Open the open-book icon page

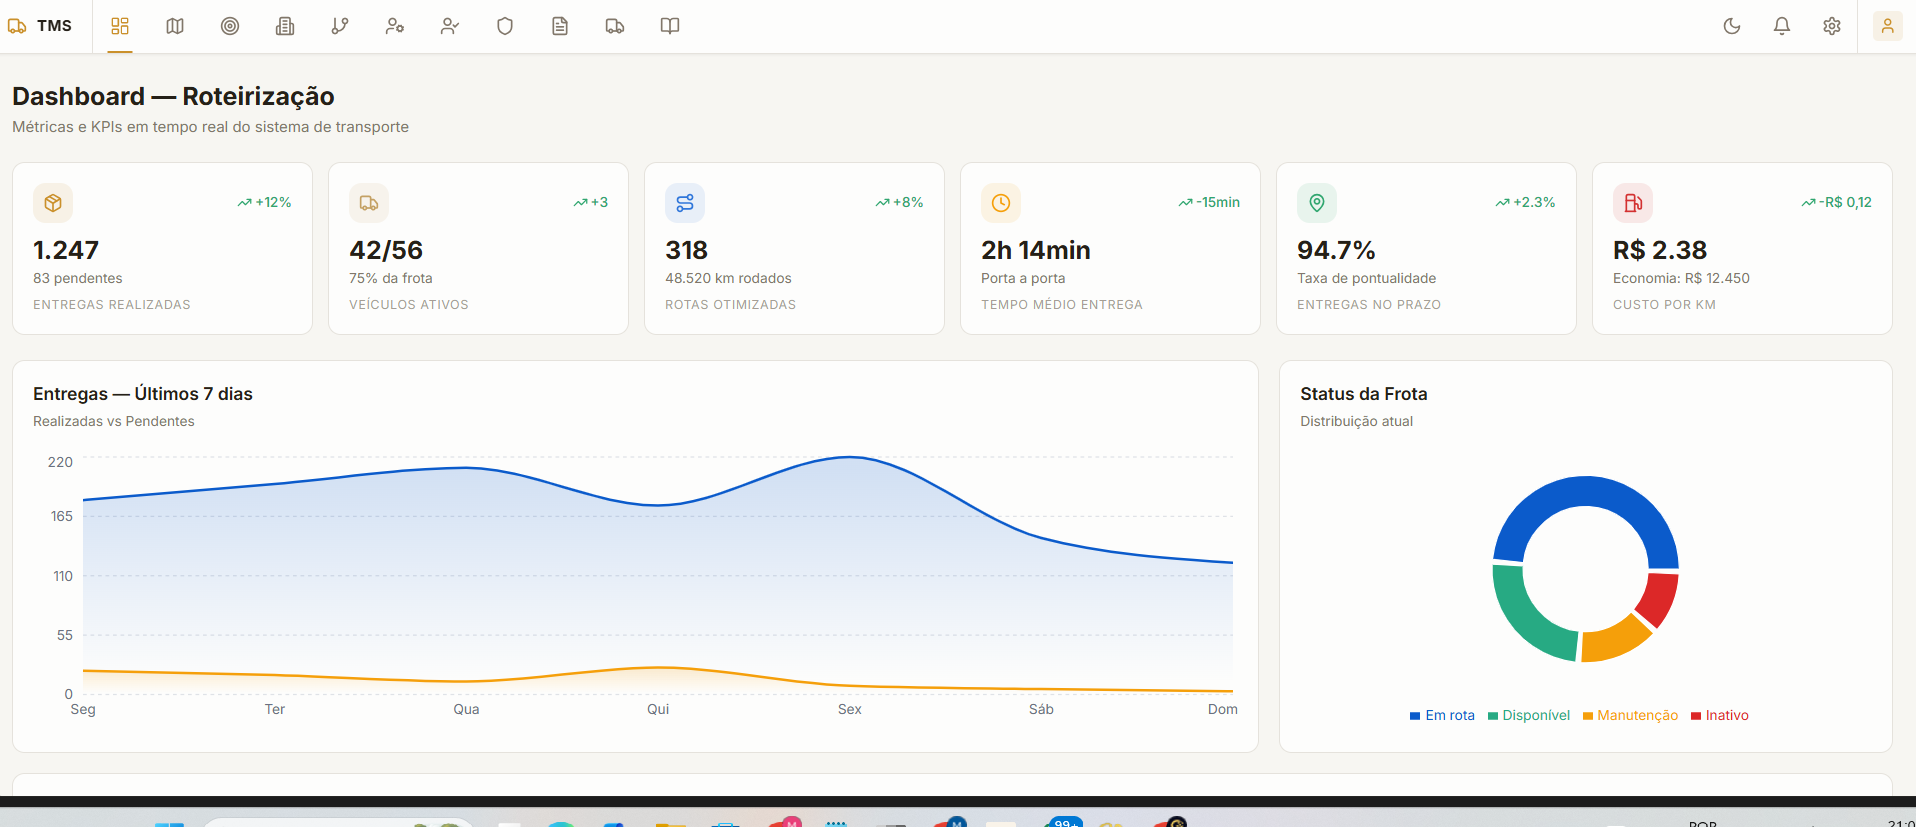click(670, 26)
